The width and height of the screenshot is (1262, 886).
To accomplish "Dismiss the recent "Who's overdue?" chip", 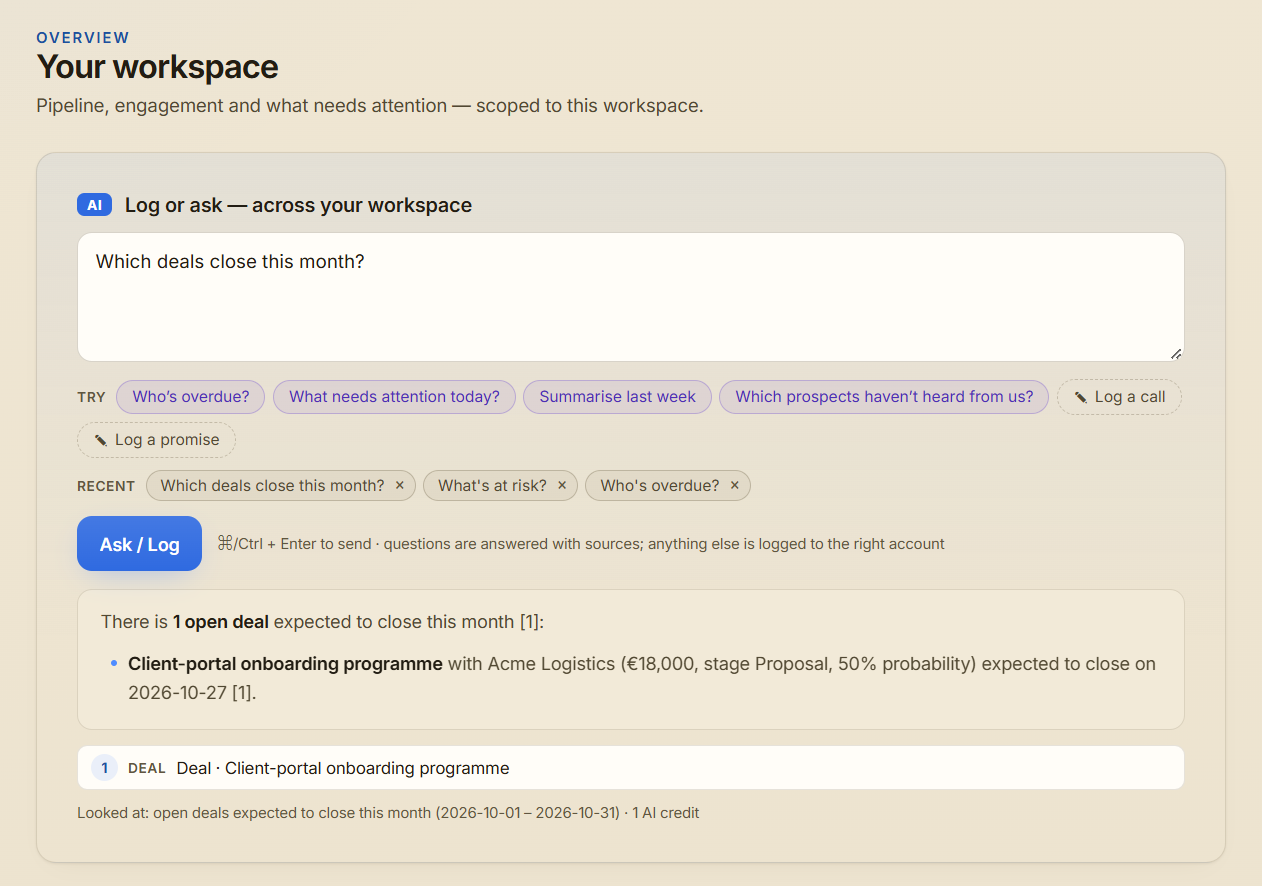I will click(735, 486).
